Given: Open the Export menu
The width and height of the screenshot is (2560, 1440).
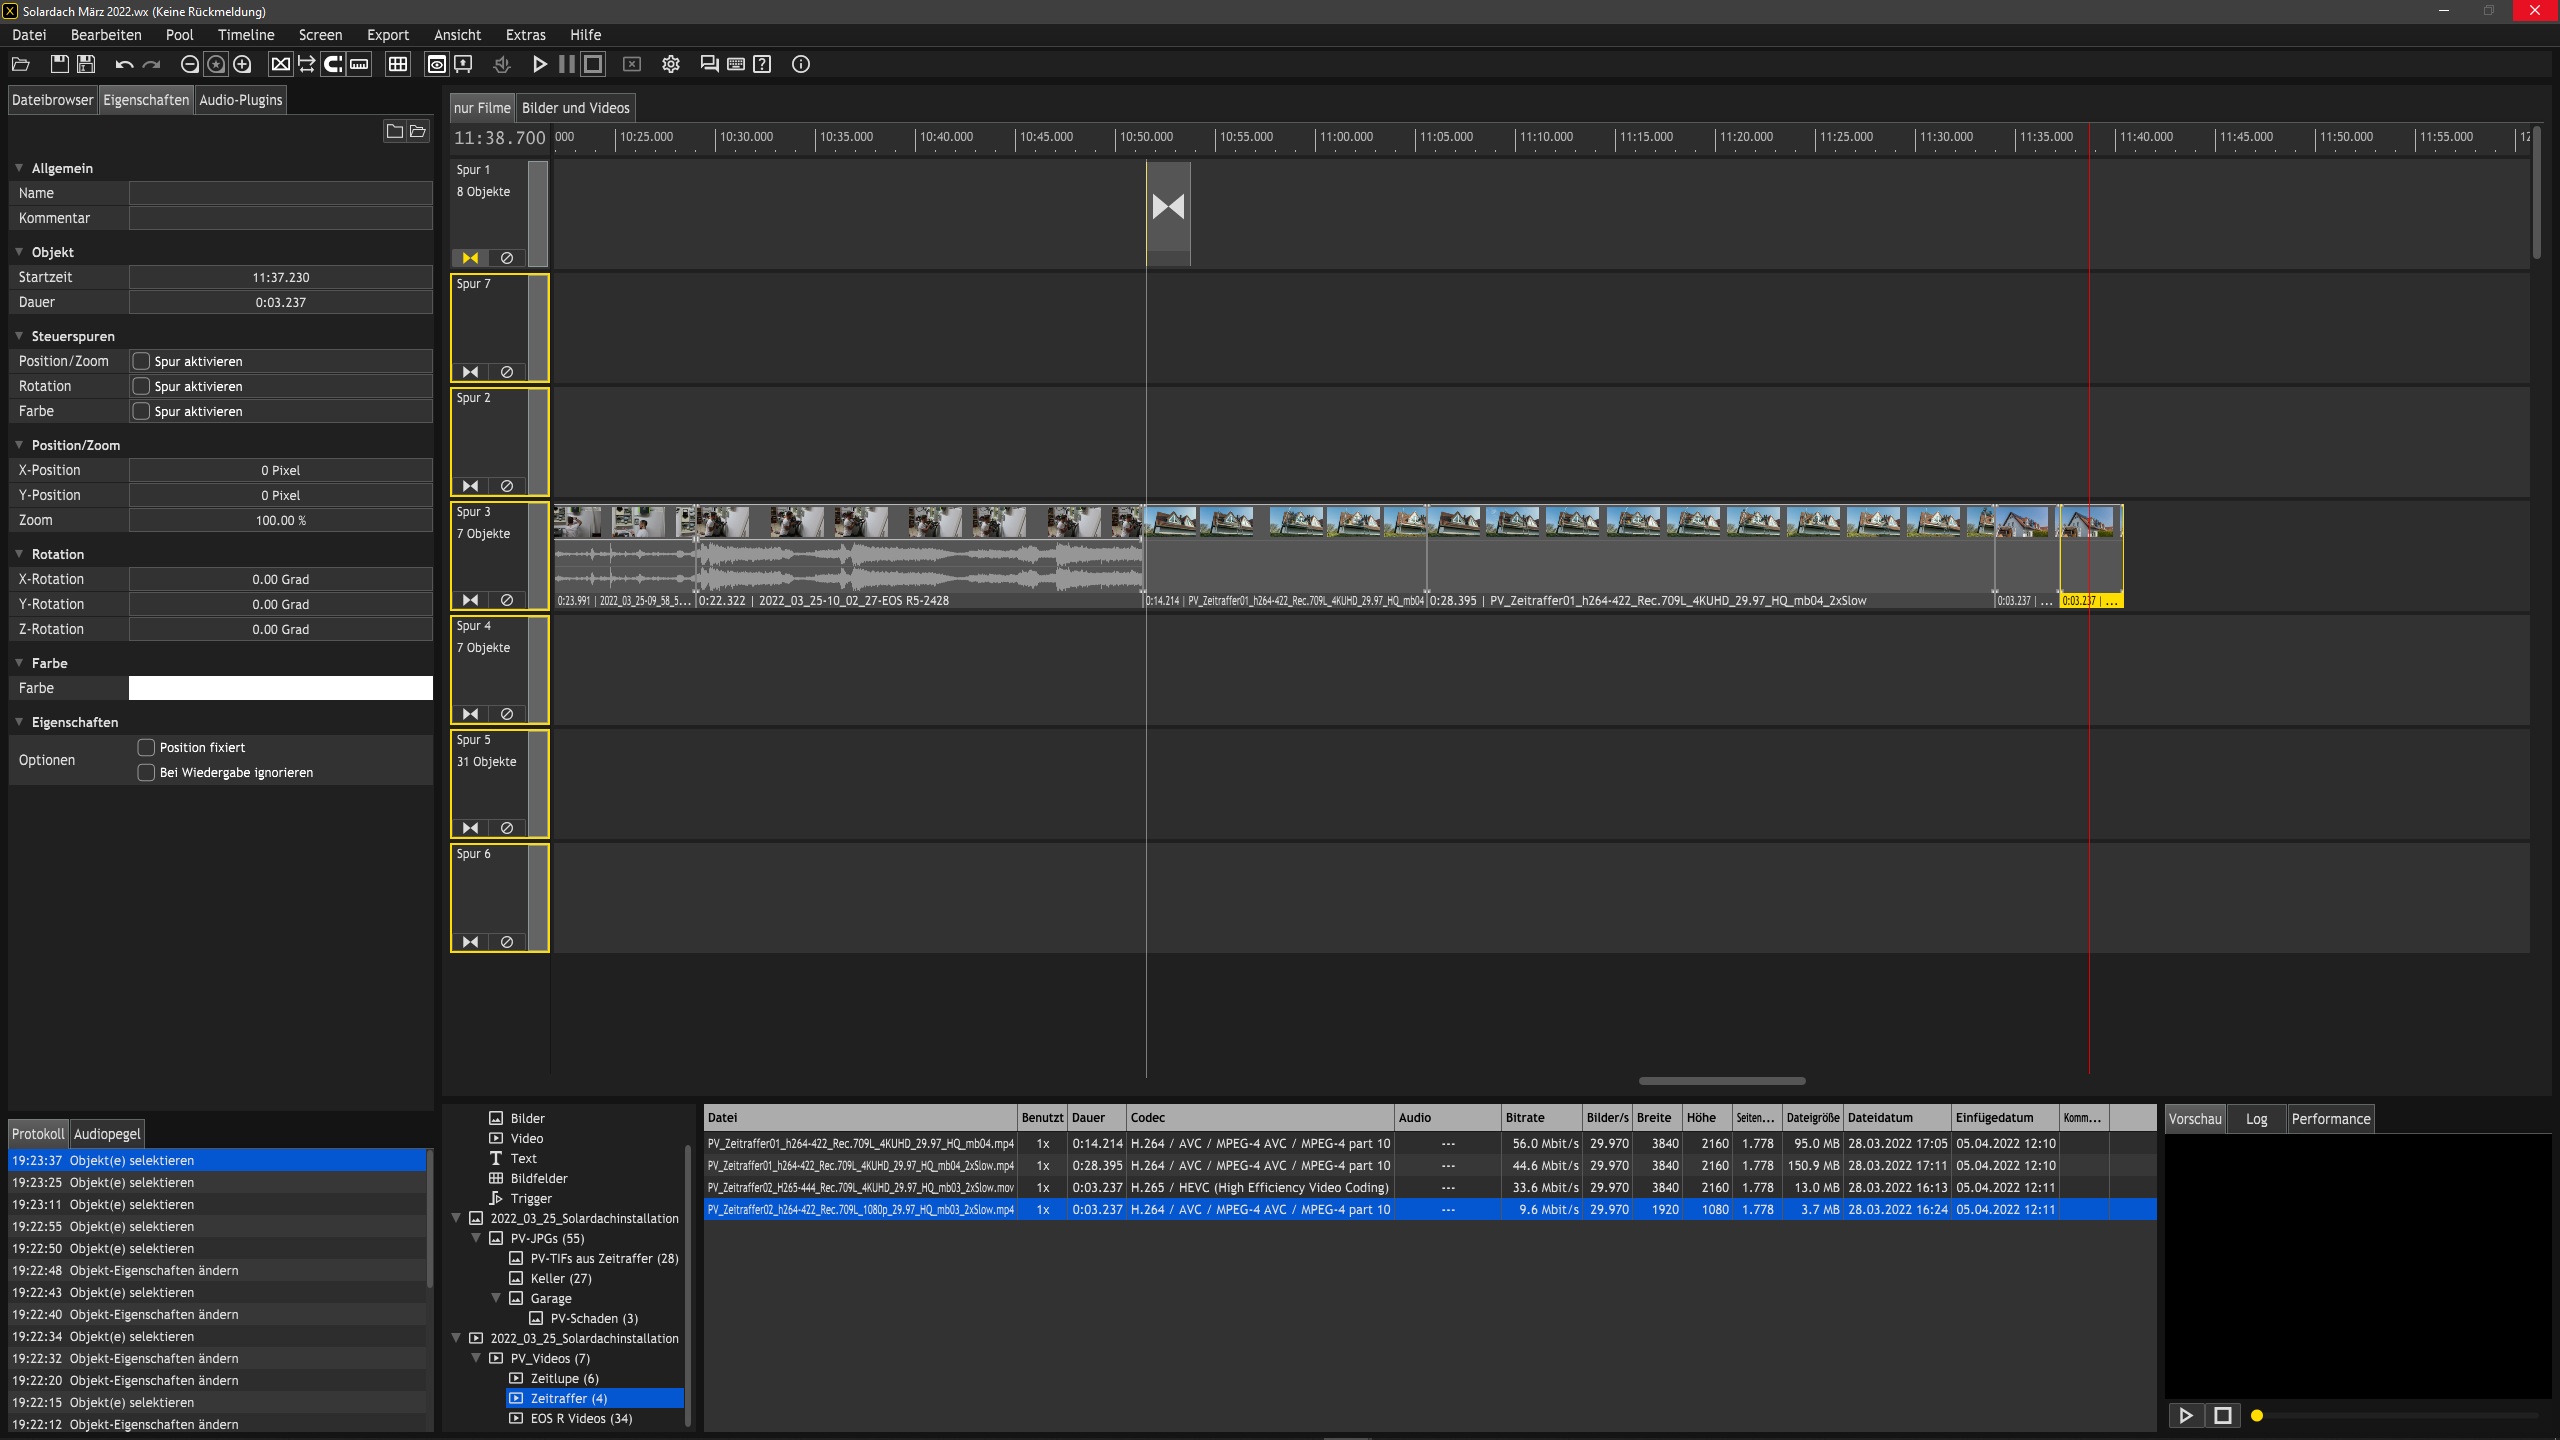Looking at the screenshot, I should 388,35.
